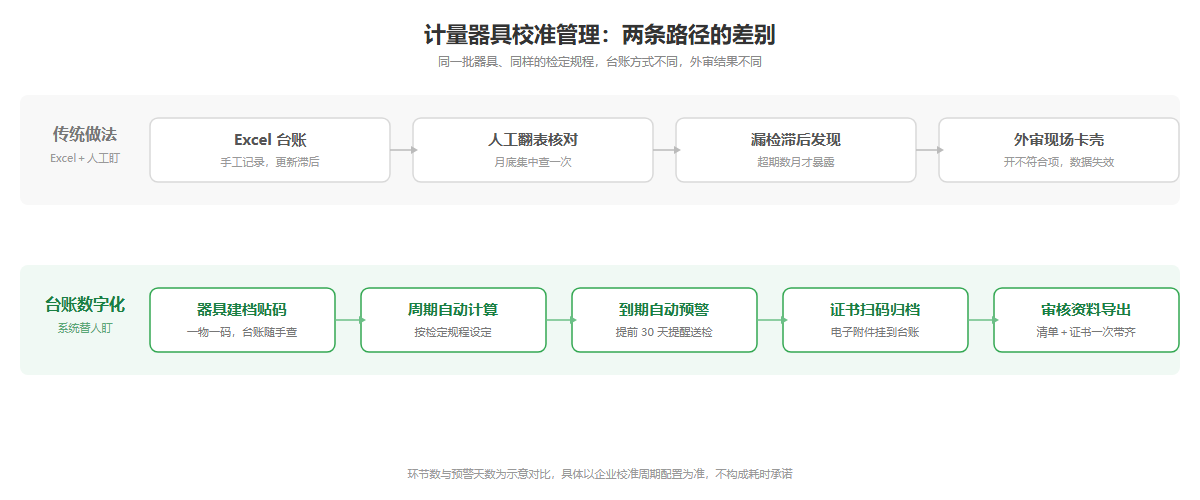1200x500 pixels.
Task: Click the text 一物一码，台账随手查
Action: (242, 332)
